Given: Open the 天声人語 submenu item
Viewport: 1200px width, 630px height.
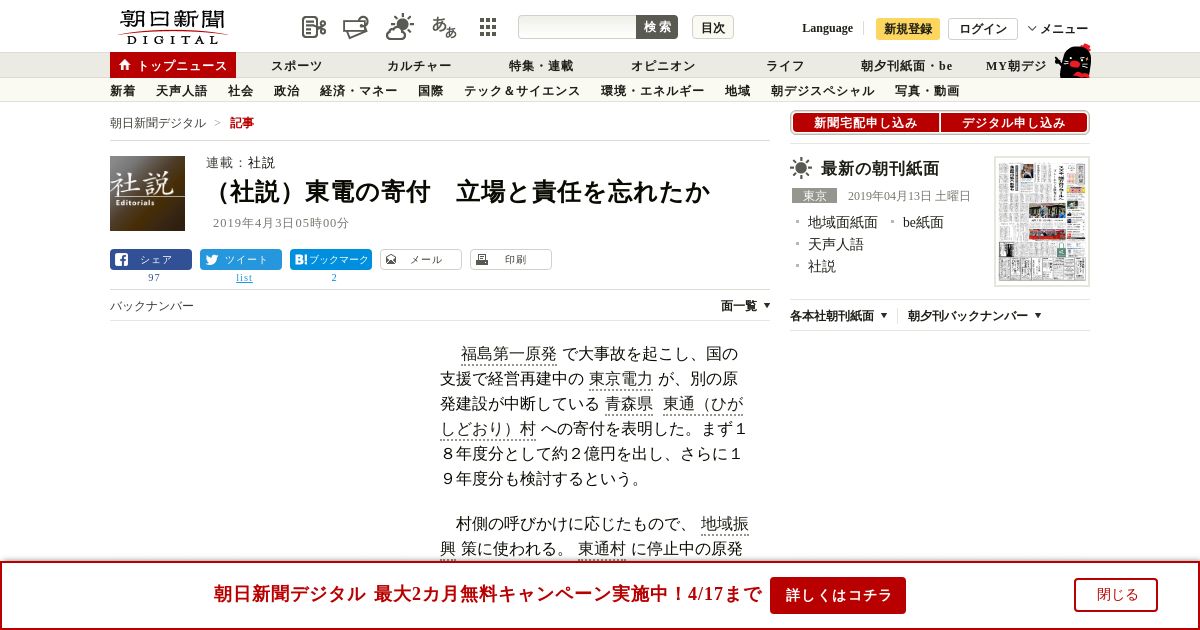Looking at the screenshot, I should coord(182,90).
